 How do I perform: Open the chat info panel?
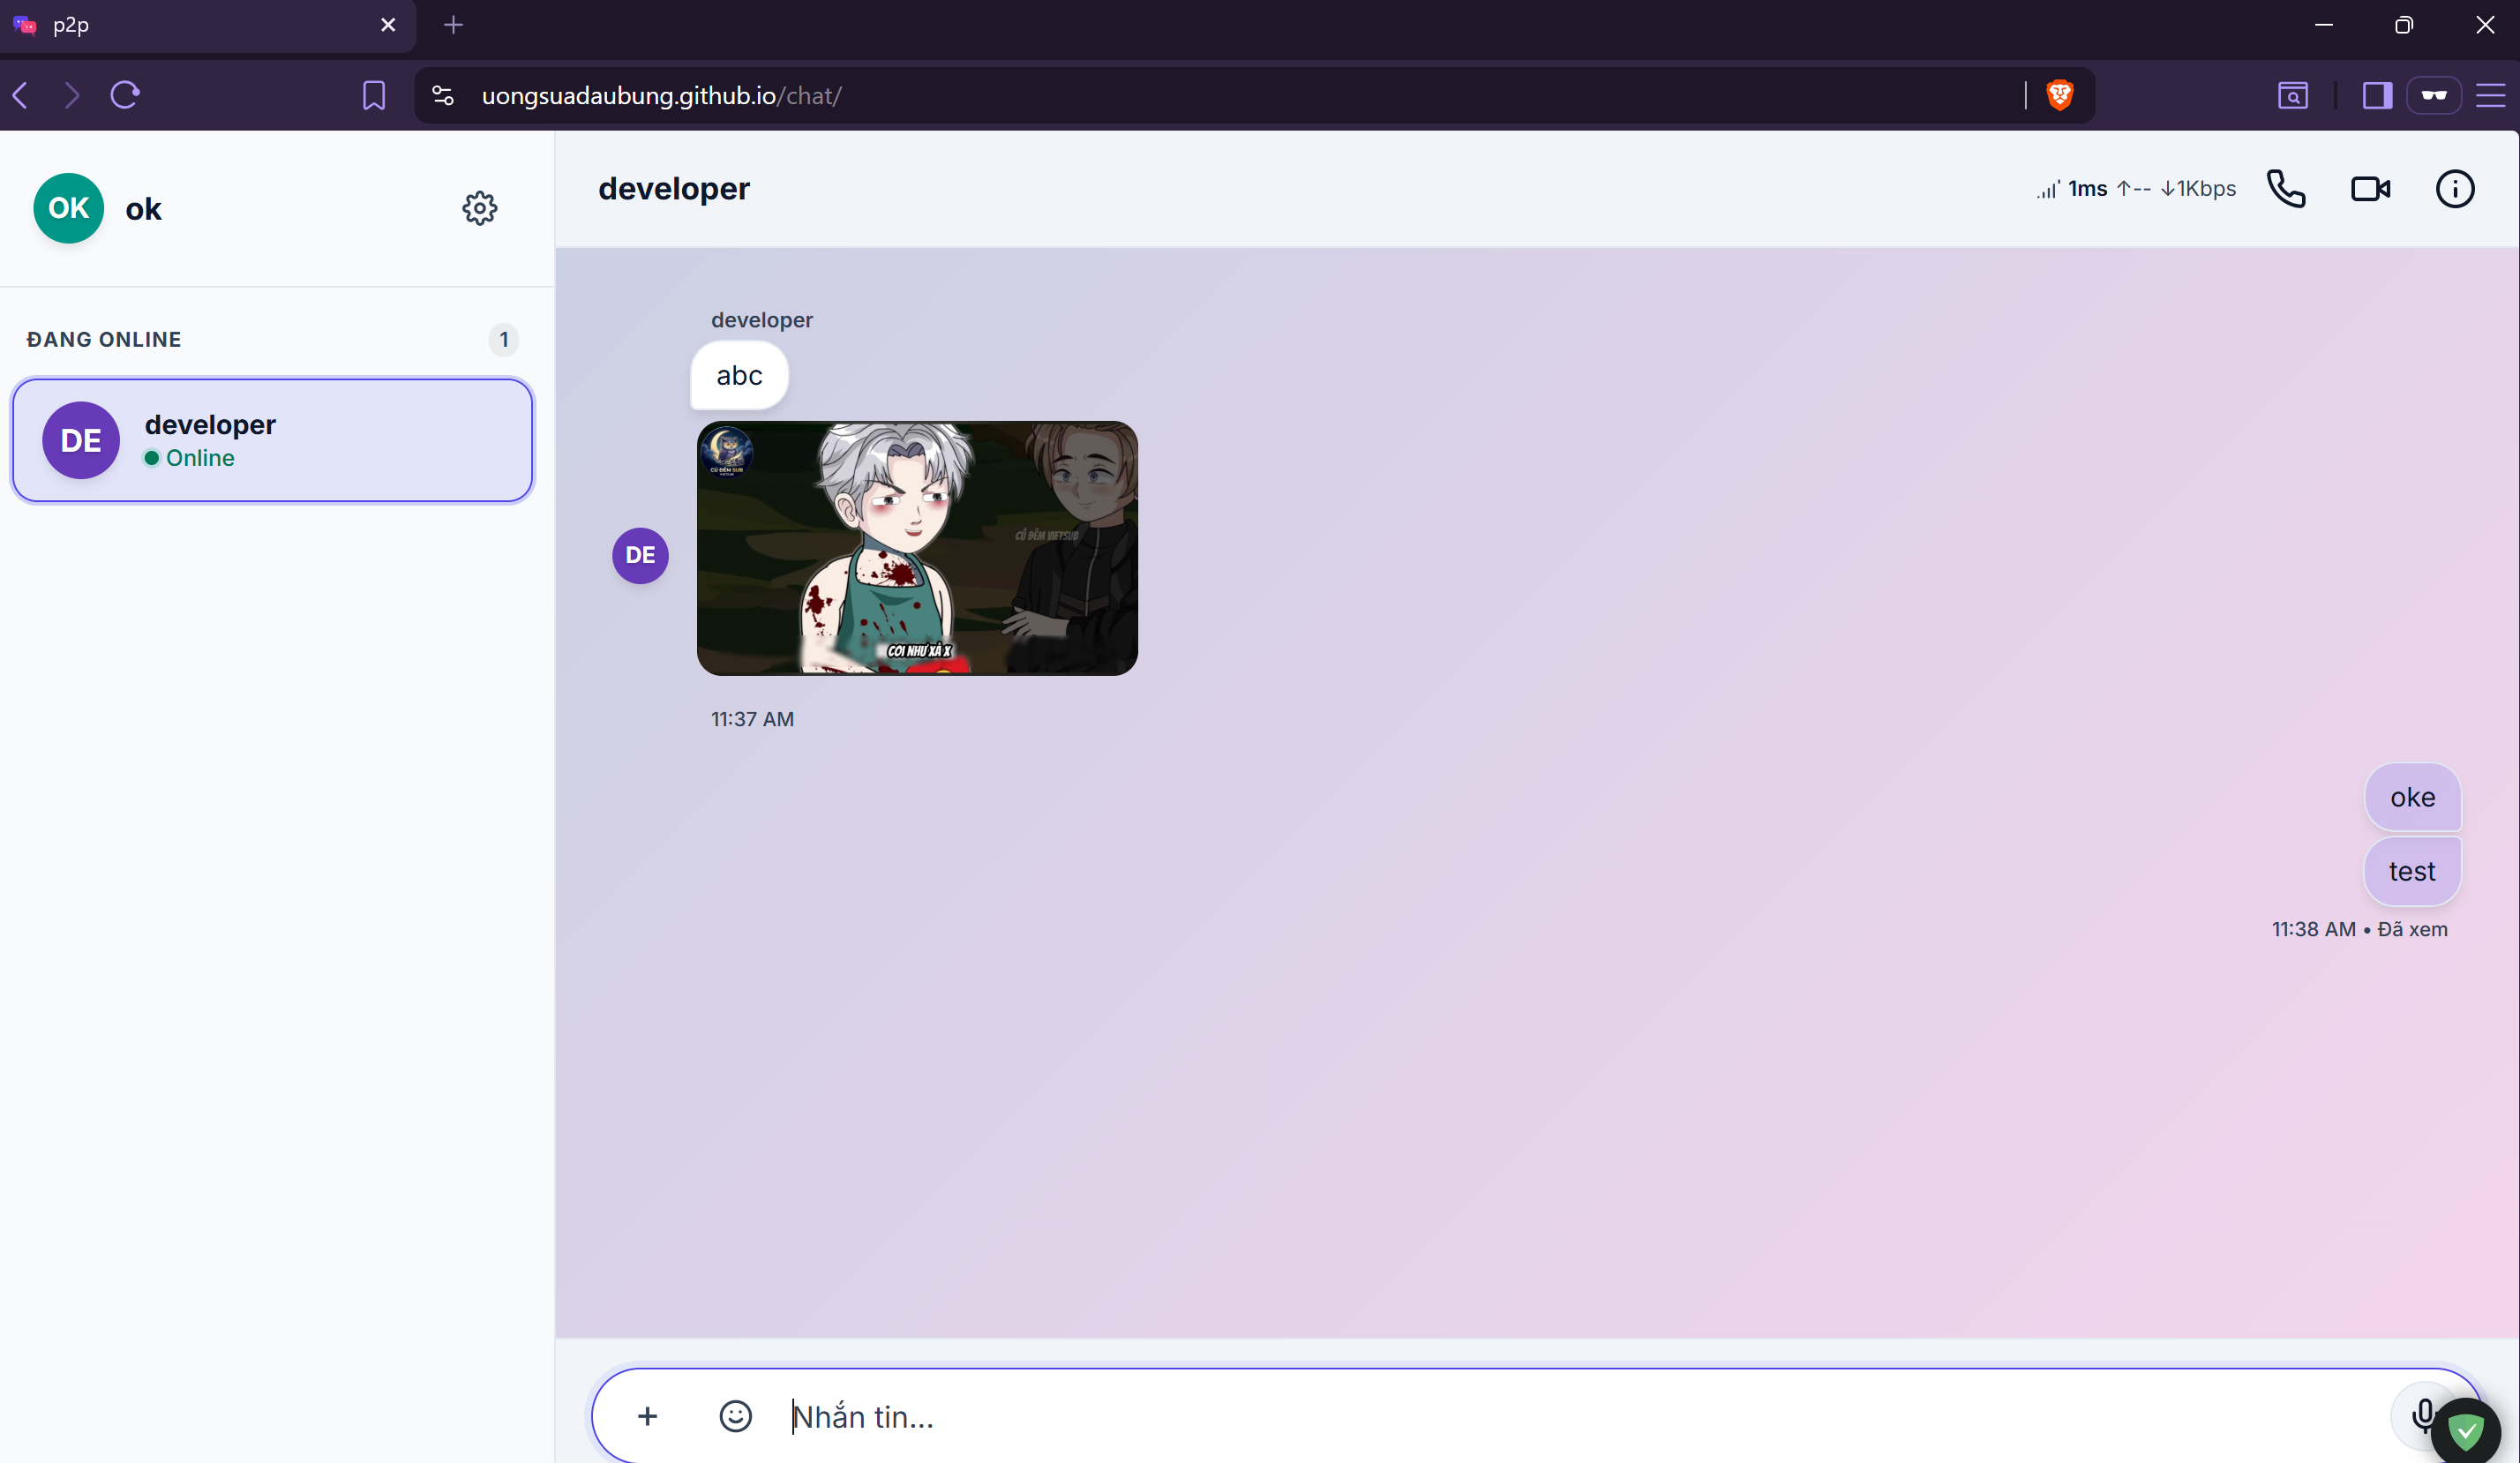click(2455, 189)
